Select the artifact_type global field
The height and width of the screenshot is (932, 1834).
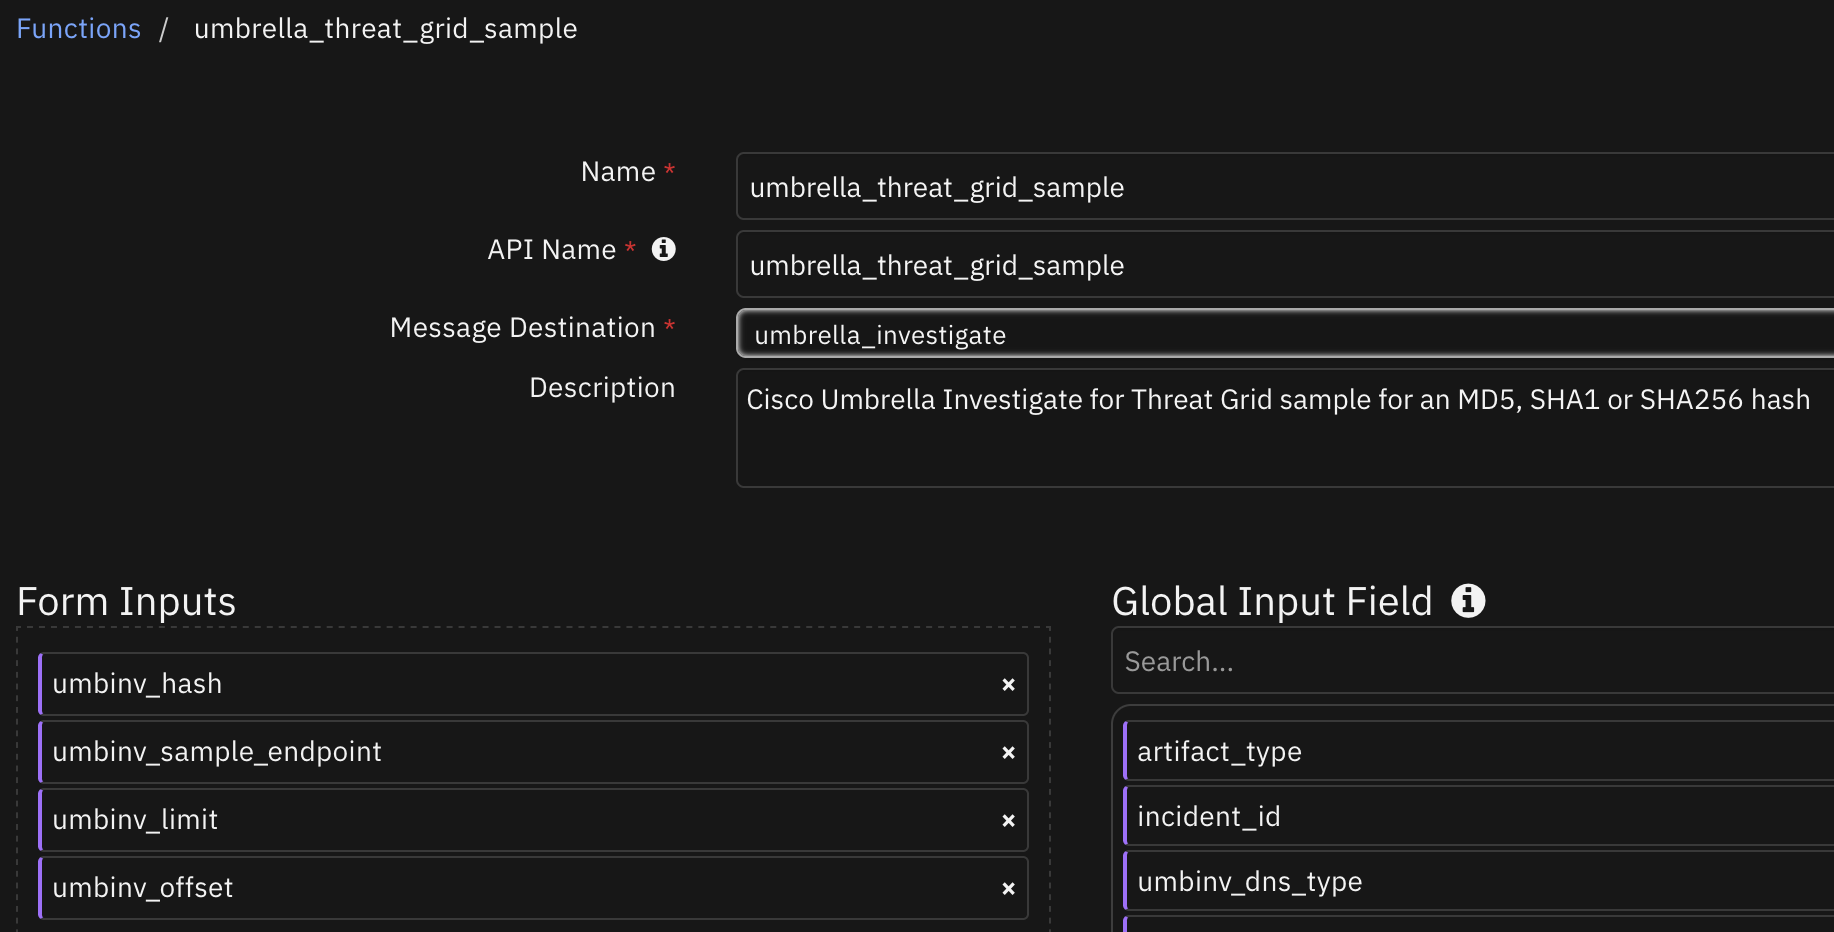pos(1479,751)
